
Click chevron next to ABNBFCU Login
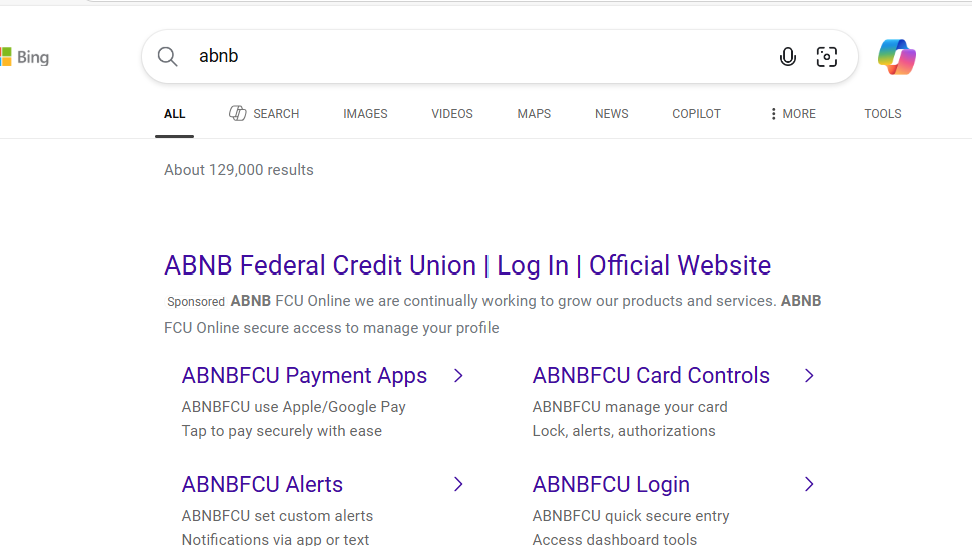pyautogui.click(x=809, y=484)
